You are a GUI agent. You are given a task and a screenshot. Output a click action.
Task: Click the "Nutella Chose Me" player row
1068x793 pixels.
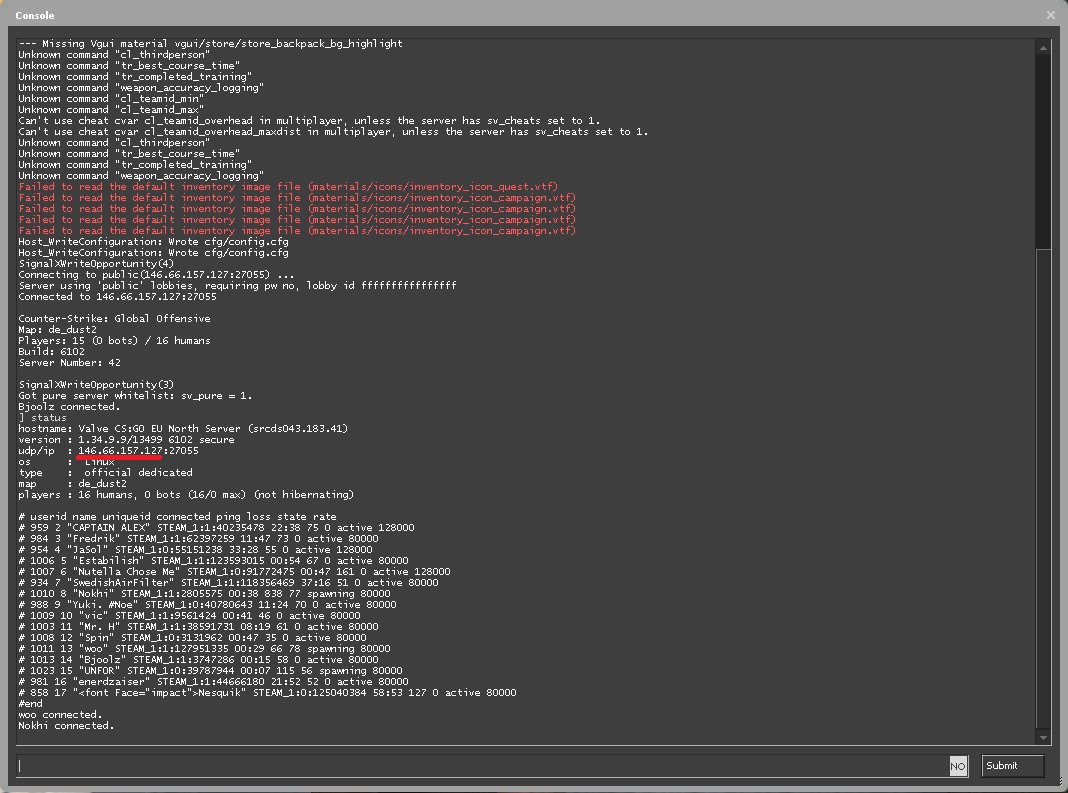tap(234, 572)
